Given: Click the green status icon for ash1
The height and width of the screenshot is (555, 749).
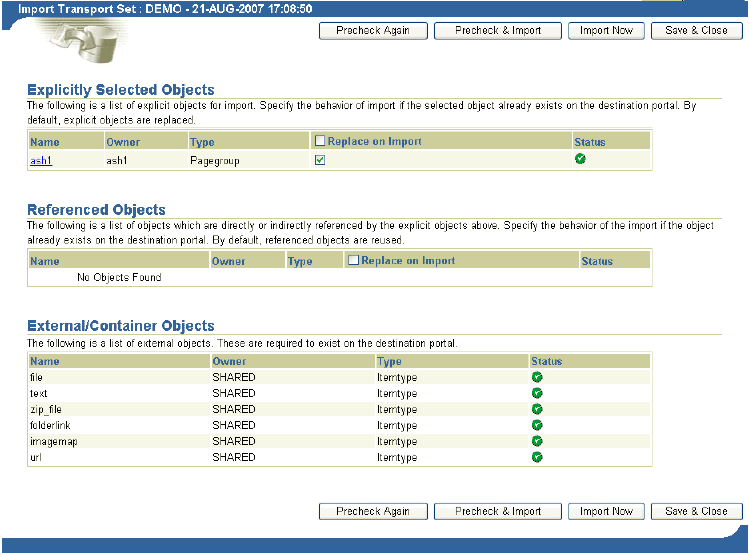Looking at the screenshot, I should [x=580, y=159].
